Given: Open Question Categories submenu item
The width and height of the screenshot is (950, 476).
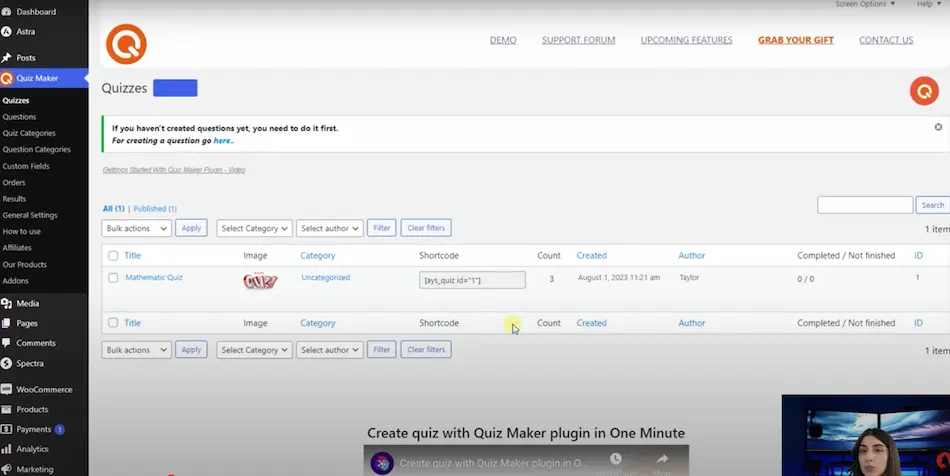Looking at the screenshot, I should [x=36, y=150].
